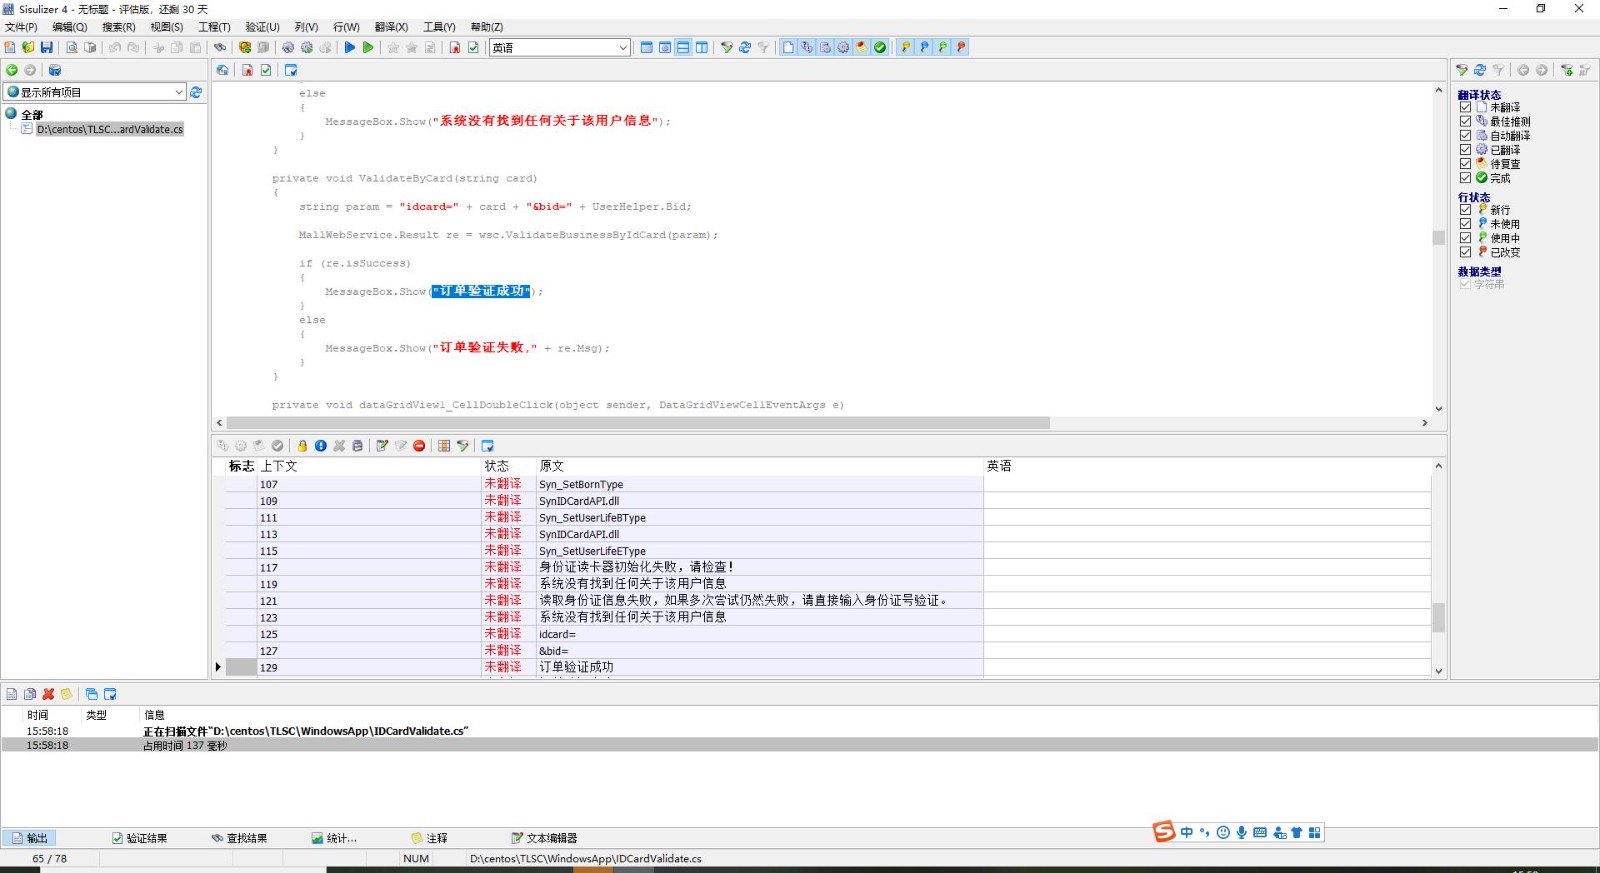
Task: Click the source code horizontal scrollbar thumb
Action: [x=638, y=423]
